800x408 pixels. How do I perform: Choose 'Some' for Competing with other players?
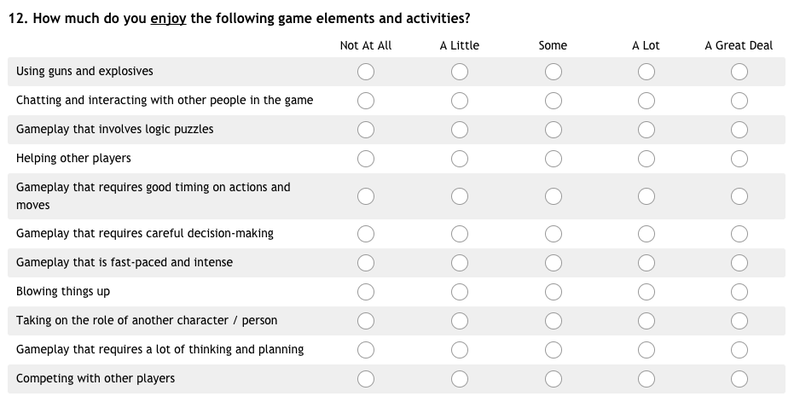(553, 379)
